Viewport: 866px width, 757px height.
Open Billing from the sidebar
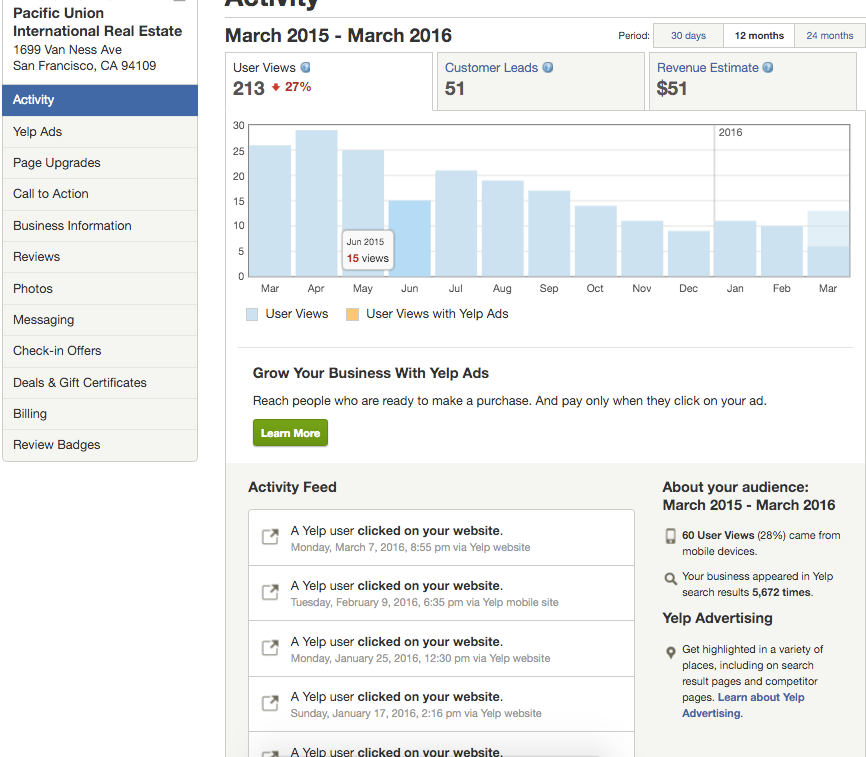pyautogui.click(x=30, y=414)
